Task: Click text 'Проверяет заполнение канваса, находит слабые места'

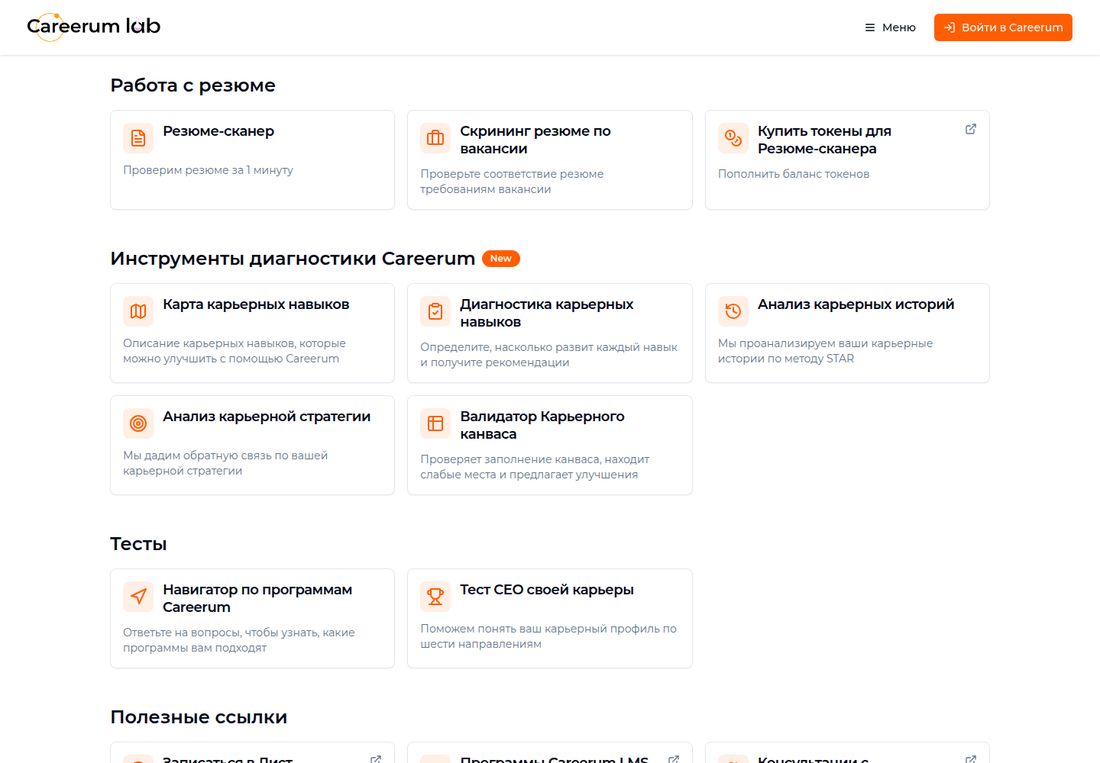Action: (535, 467)
